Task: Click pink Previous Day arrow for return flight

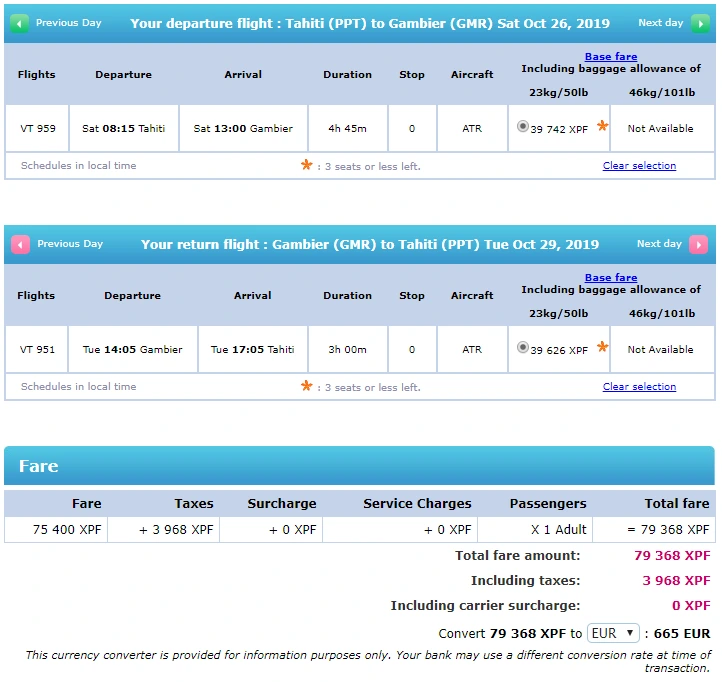Action: tap(20, 245)
